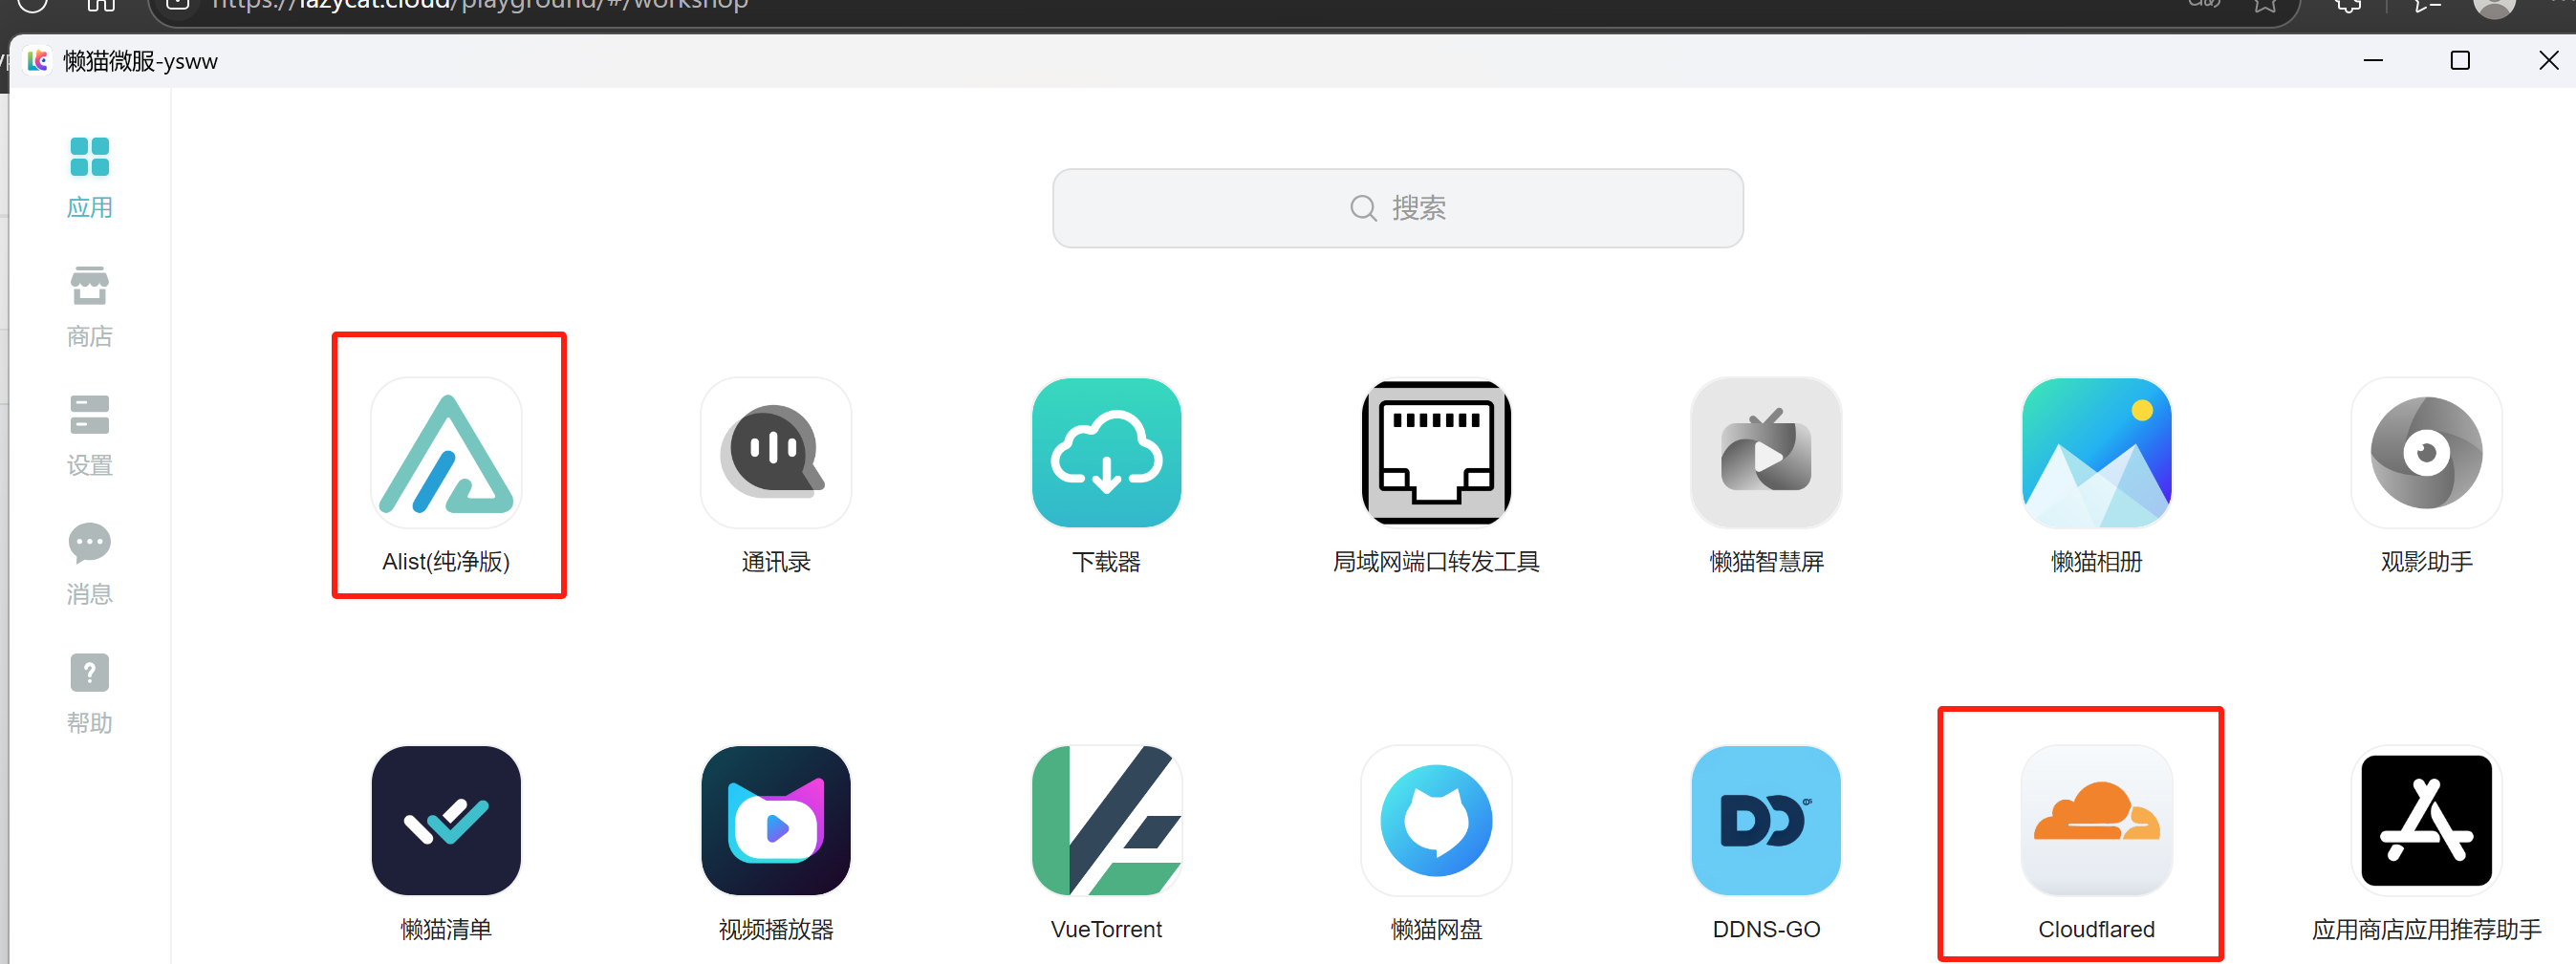Open the 帮助 help sidebar tab
The height and width of the screenshot is (964, 2576).
click(90, 694)
